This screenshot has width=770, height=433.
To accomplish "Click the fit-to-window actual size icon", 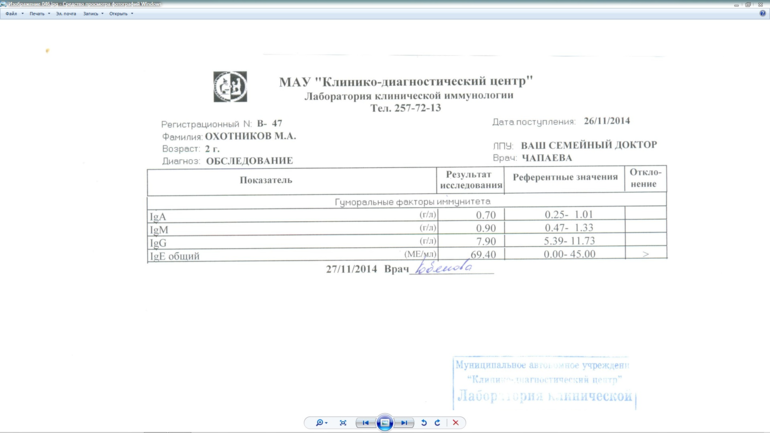I will 343,423.
